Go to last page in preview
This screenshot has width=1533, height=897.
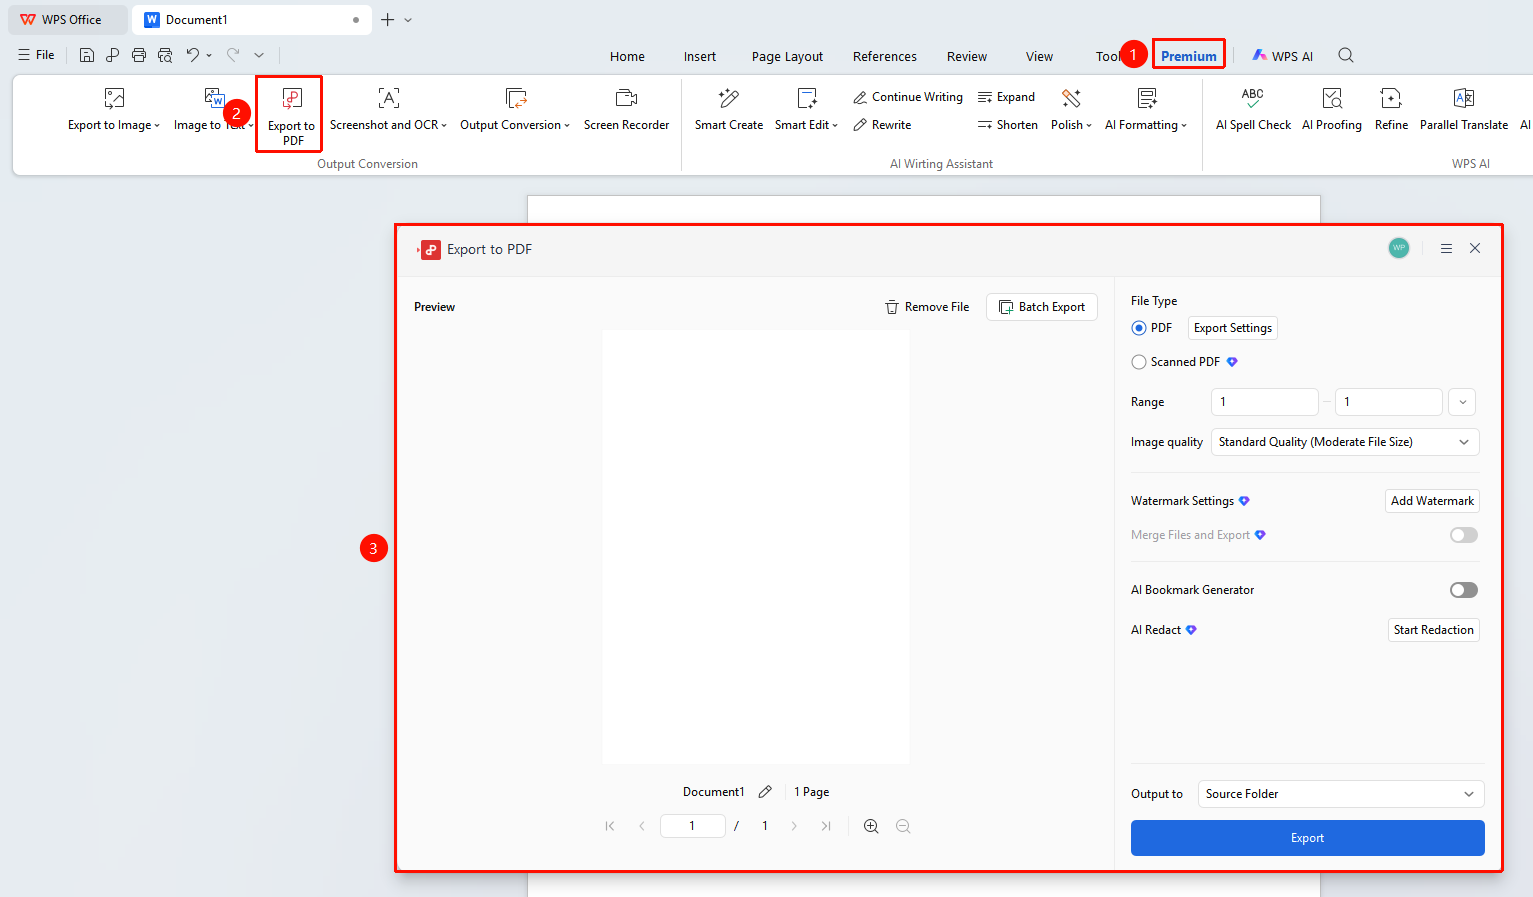coord(826,826)
